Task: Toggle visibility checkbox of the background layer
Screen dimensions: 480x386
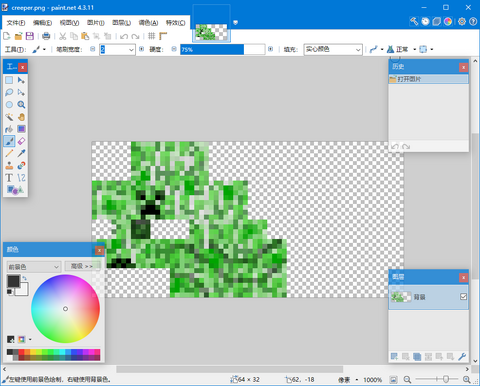Action: pyautogui.click(x=463, y=297)
